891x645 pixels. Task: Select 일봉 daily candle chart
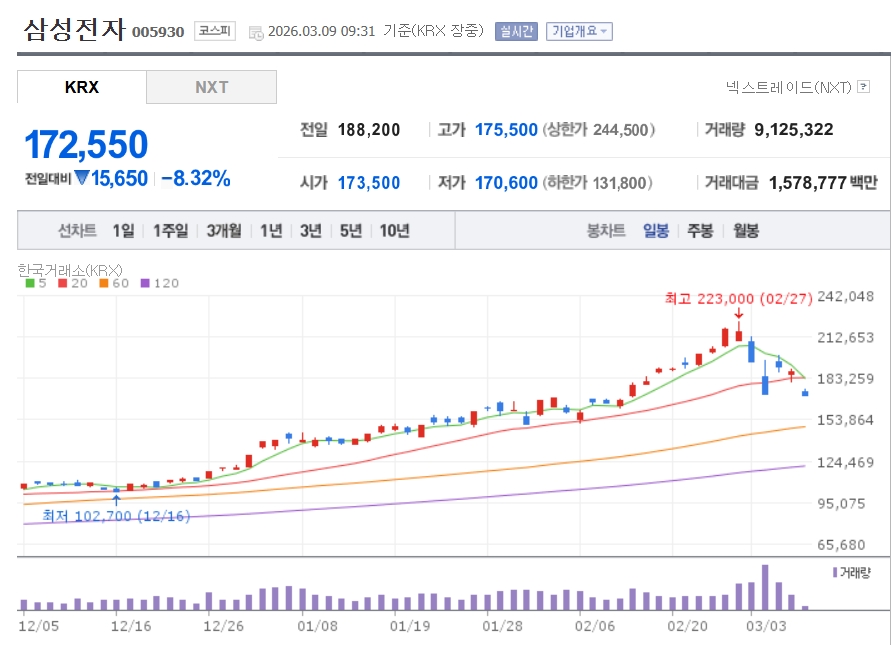click(x=656, y=231)
